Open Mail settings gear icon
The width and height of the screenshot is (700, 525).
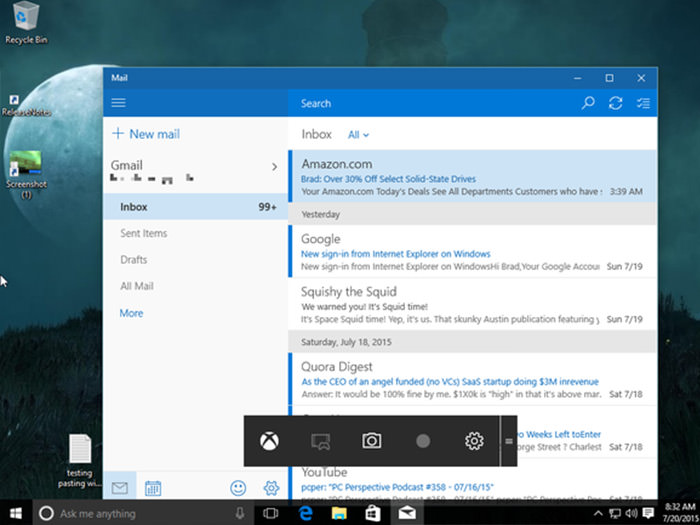[270, 488]
